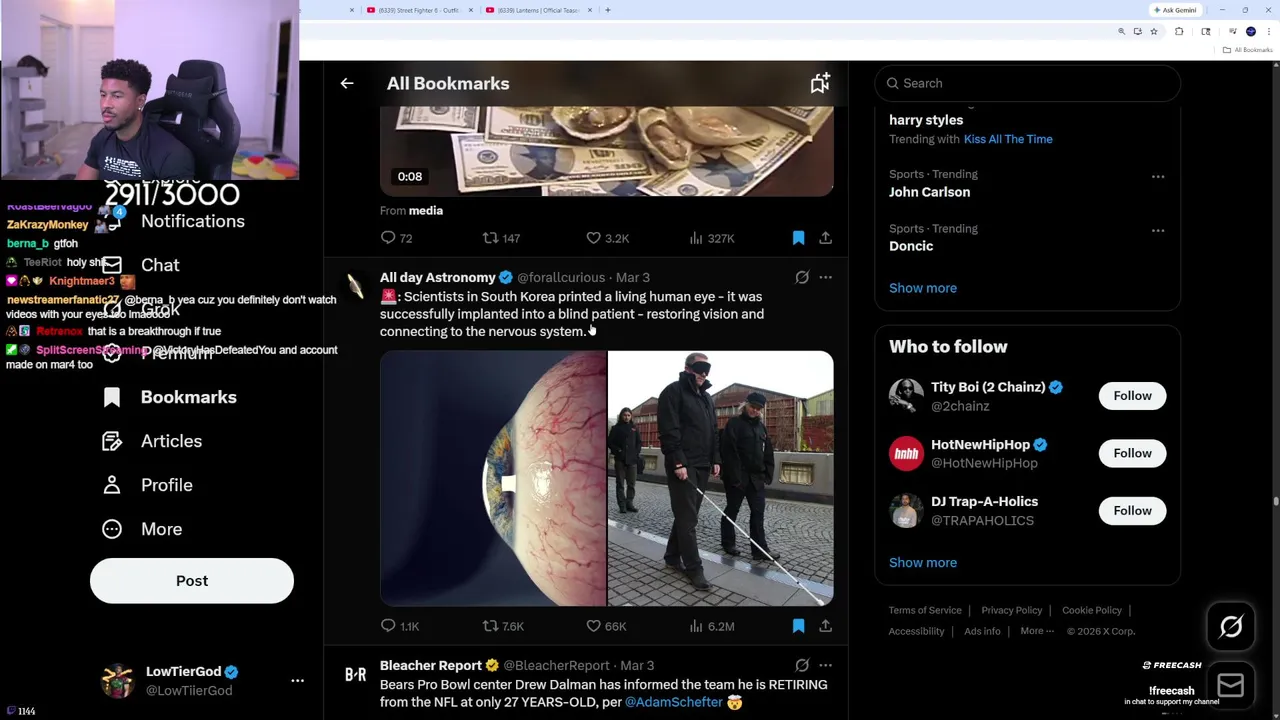Open the Articles icon in sidebar
The height and width of the screenshot is (720, 1280).
tap(112, 441)
